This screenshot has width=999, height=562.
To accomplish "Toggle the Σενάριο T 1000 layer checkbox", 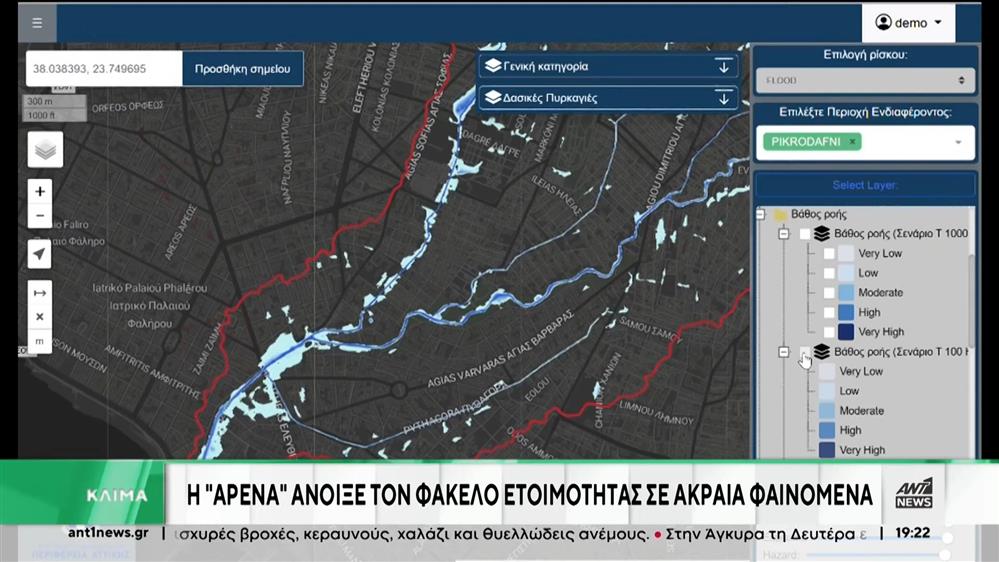I will point(805,234).
